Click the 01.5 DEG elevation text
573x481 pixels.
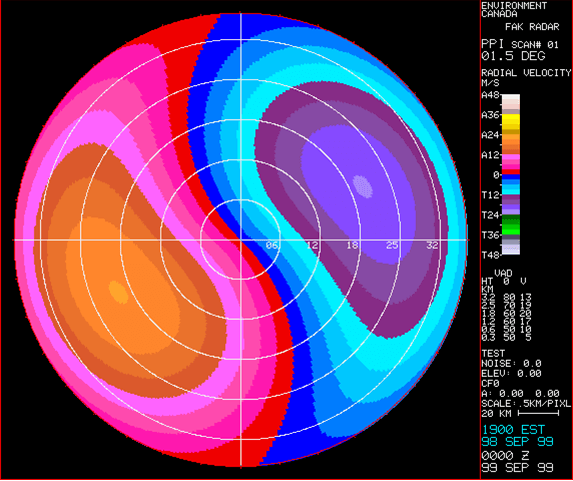click(513, 56)
